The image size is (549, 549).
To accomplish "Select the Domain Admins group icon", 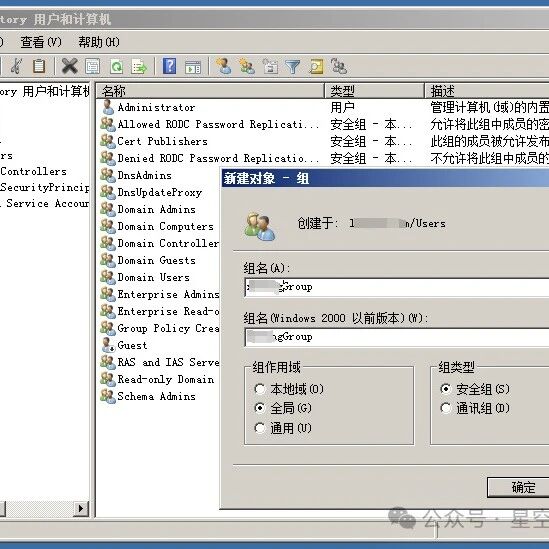I will pos(108,209).
